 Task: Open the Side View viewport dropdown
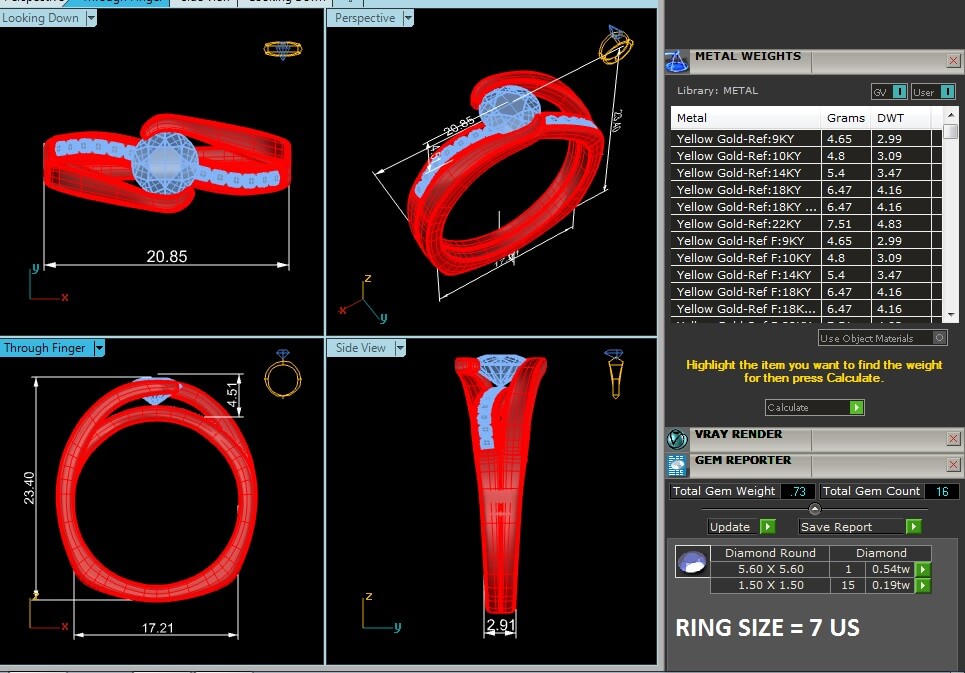click(x=400, y=348)
